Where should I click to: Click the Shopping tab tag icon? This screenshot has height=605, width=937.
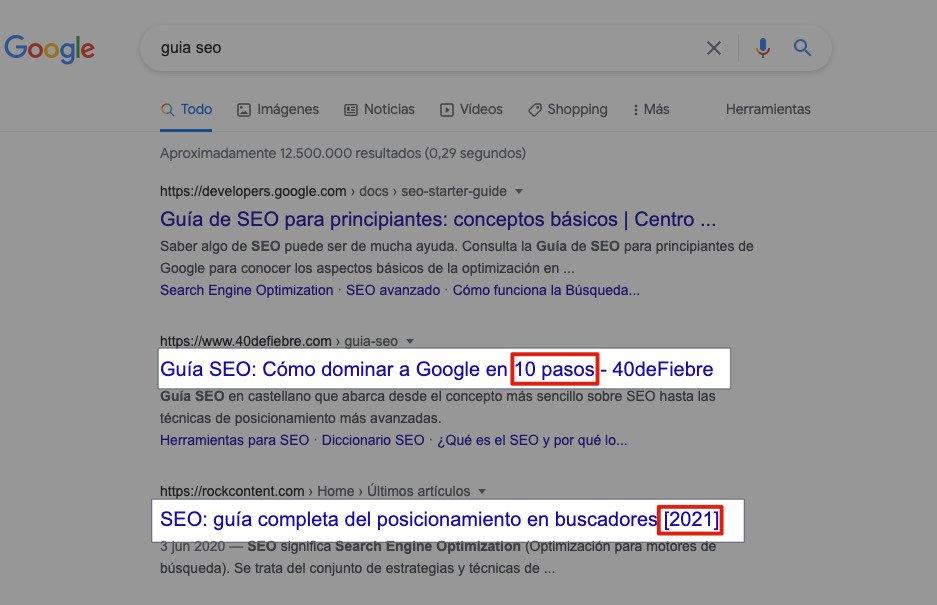click(535, 110)
